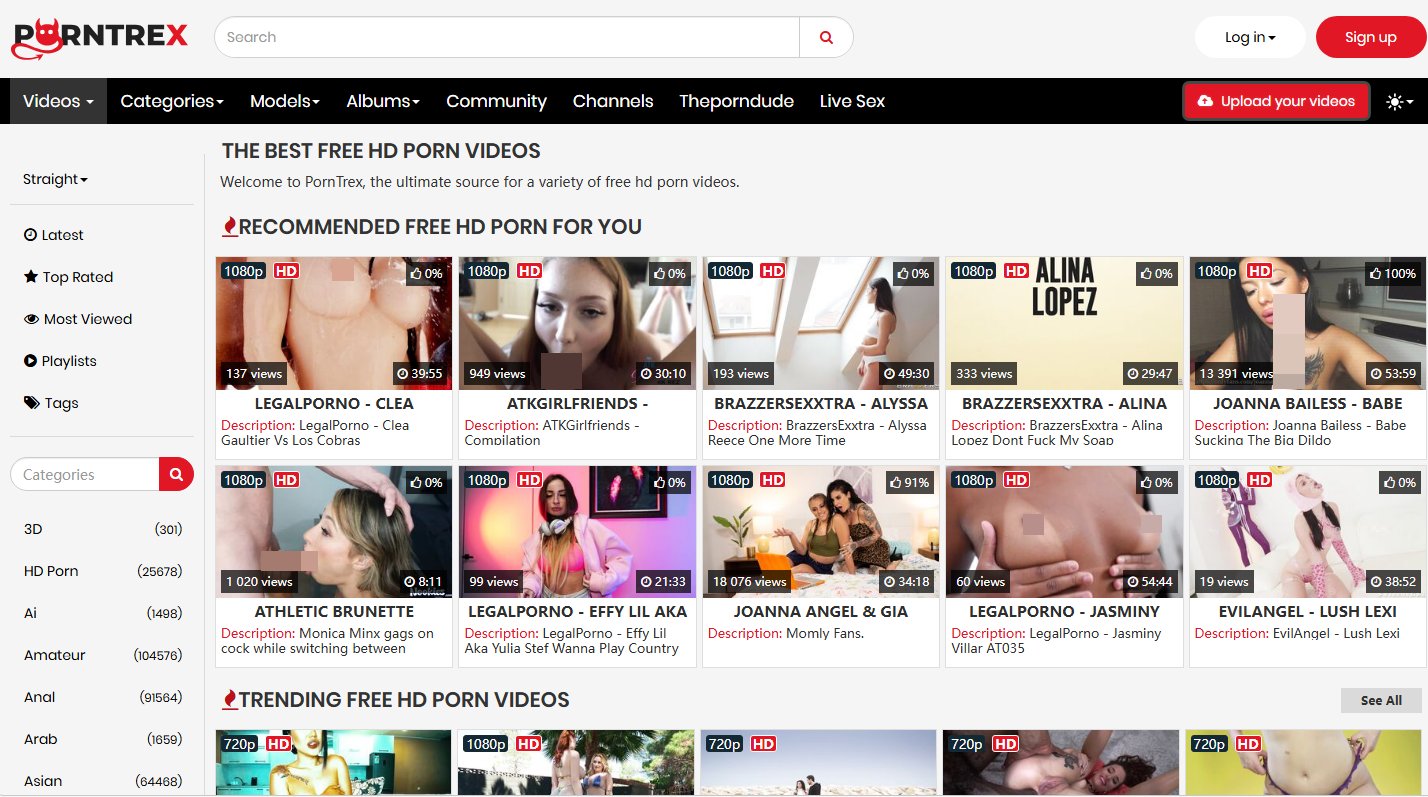
Task: Click the 49:30 duration label
Action: click(x=908, y=373)
